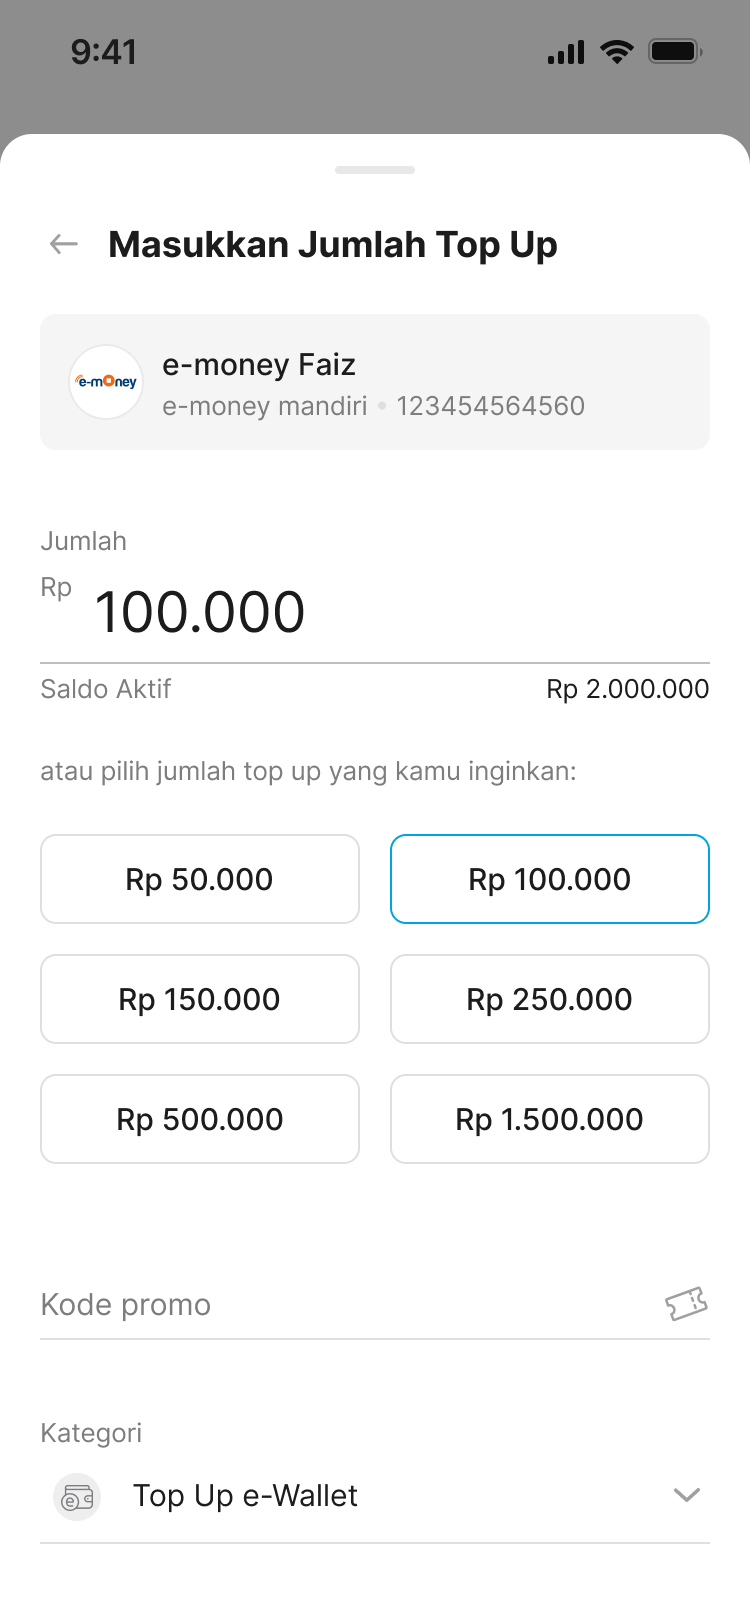Select the Rp 50.000 amount option

[200, 879]
